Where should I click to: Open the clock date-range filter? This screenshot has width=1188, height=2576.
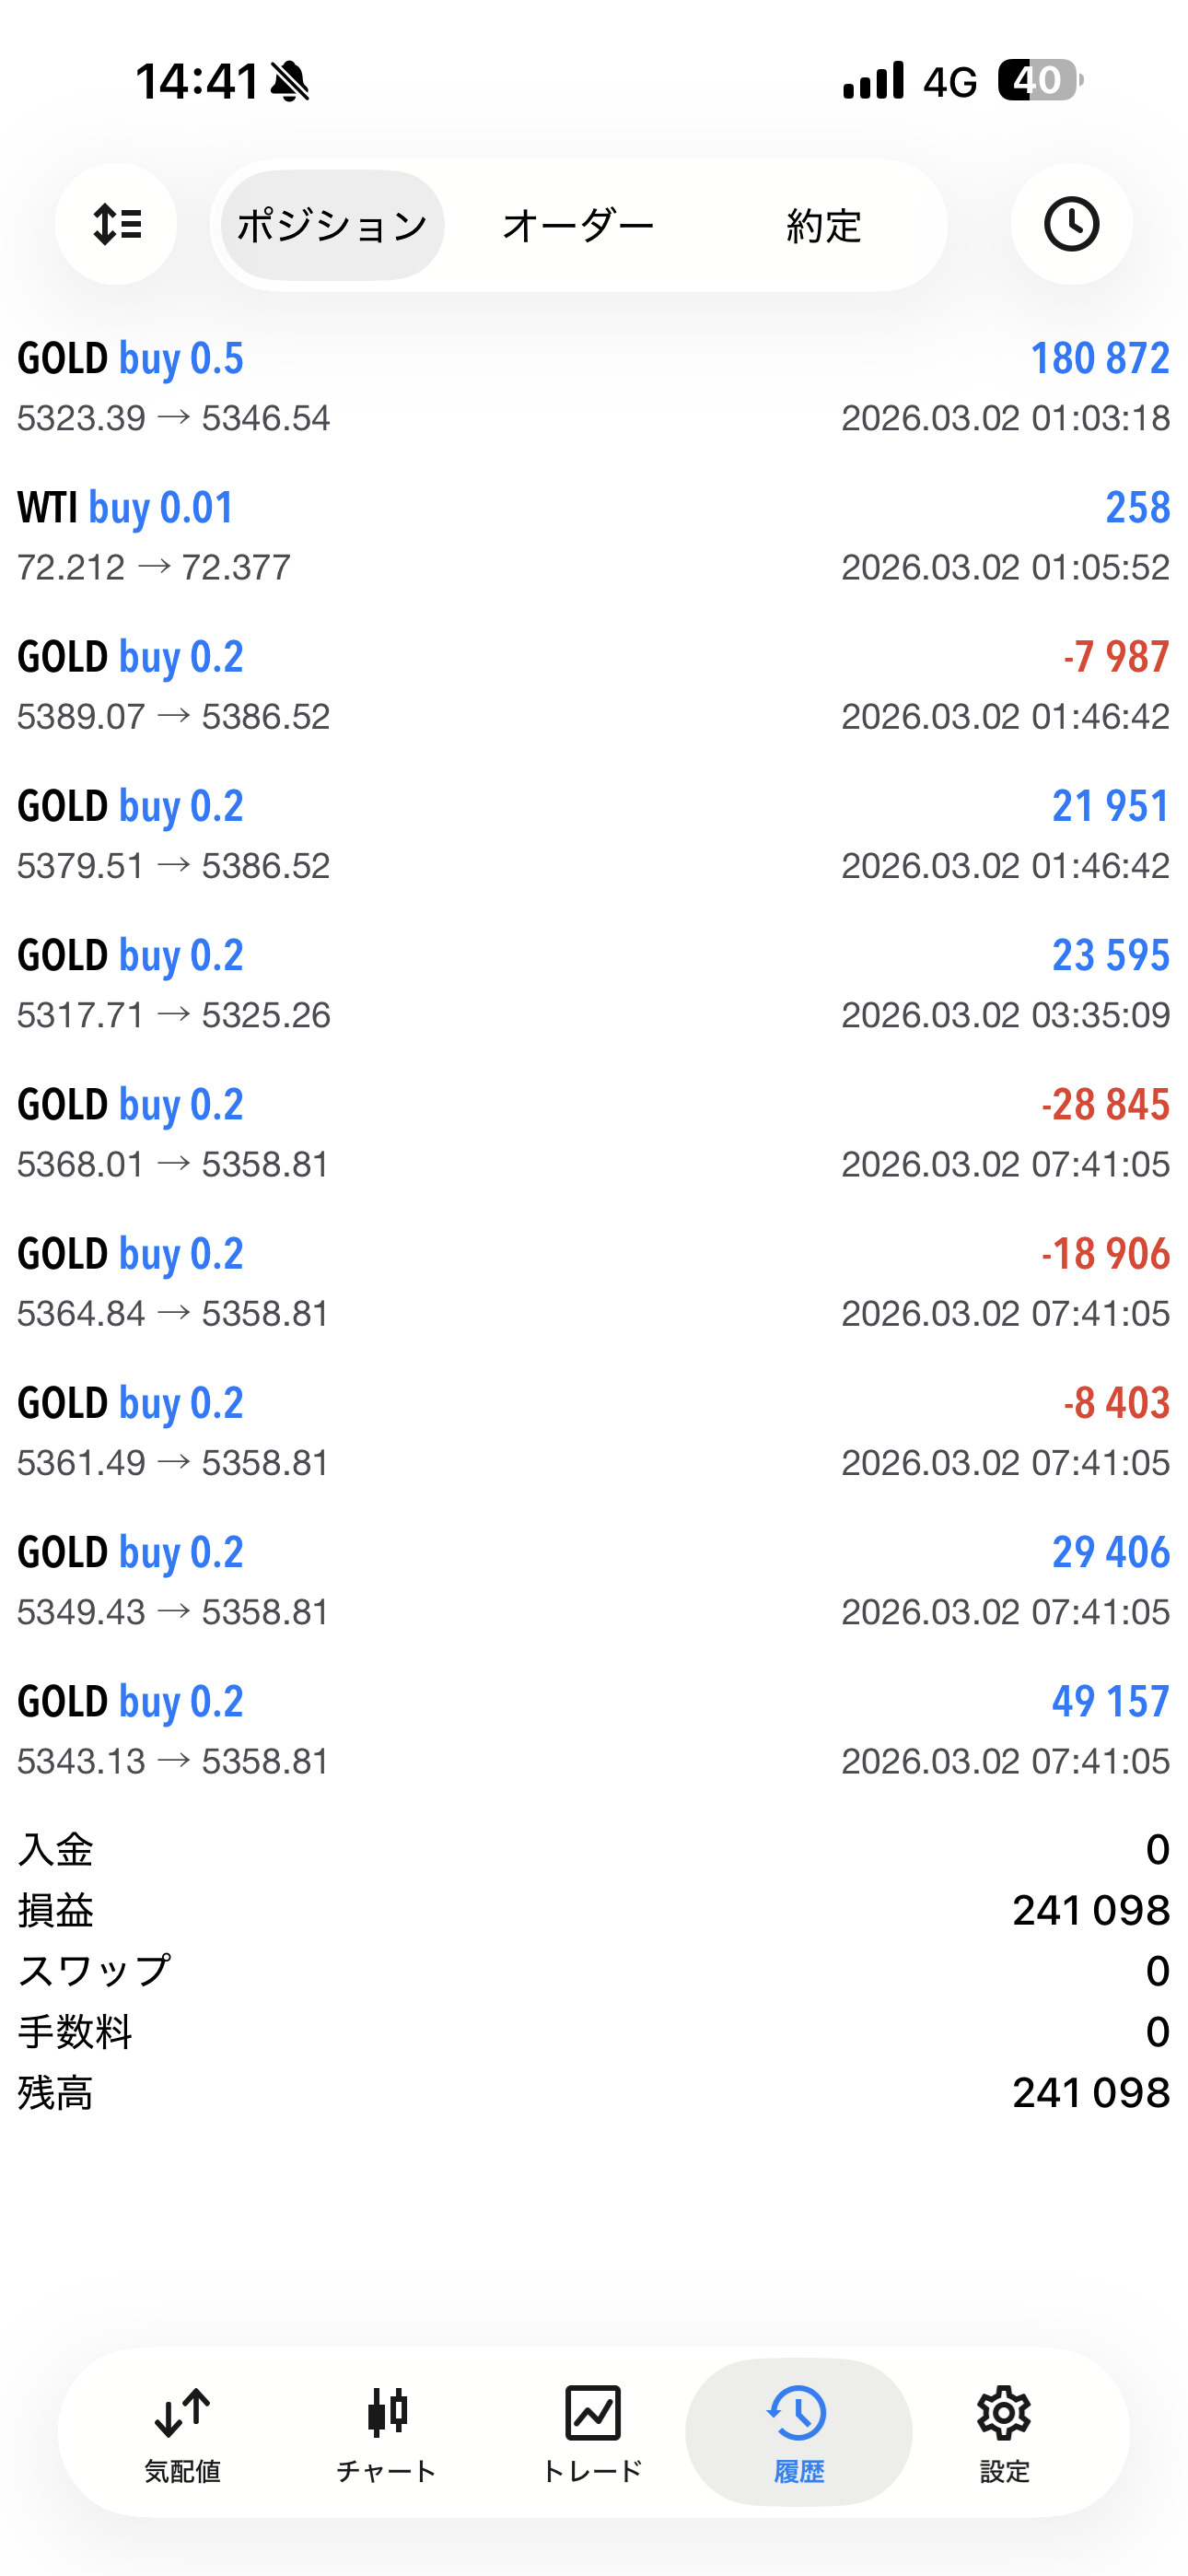pyautogui.click(x=1071, y=224)
